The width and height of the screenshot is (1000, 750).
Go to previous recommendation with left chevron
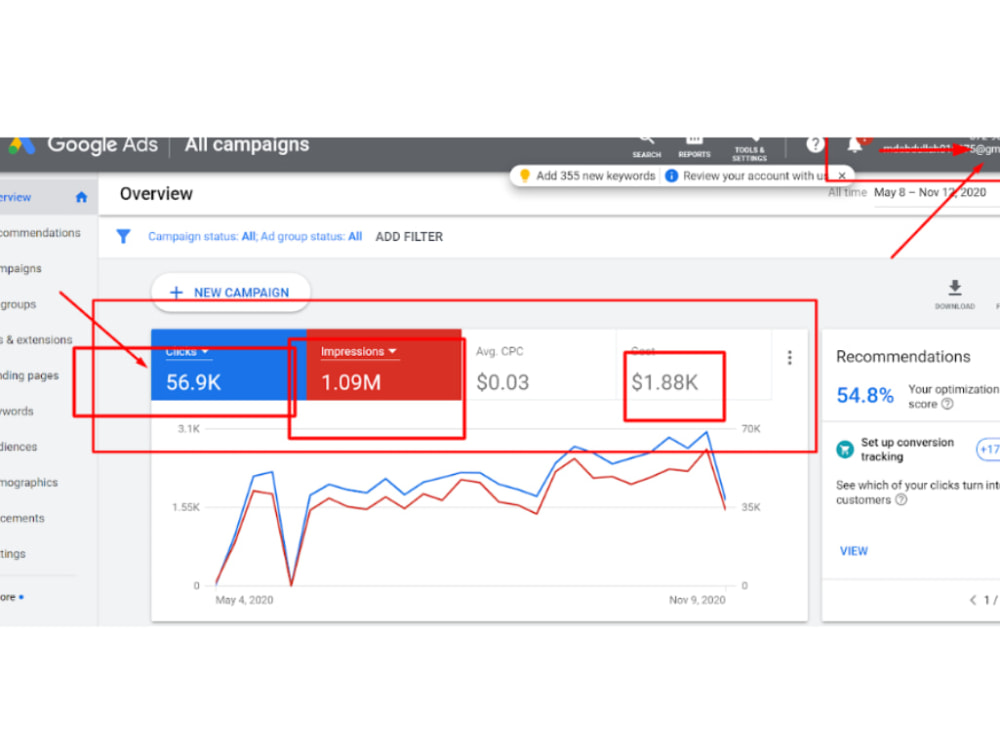coord(973,600)
